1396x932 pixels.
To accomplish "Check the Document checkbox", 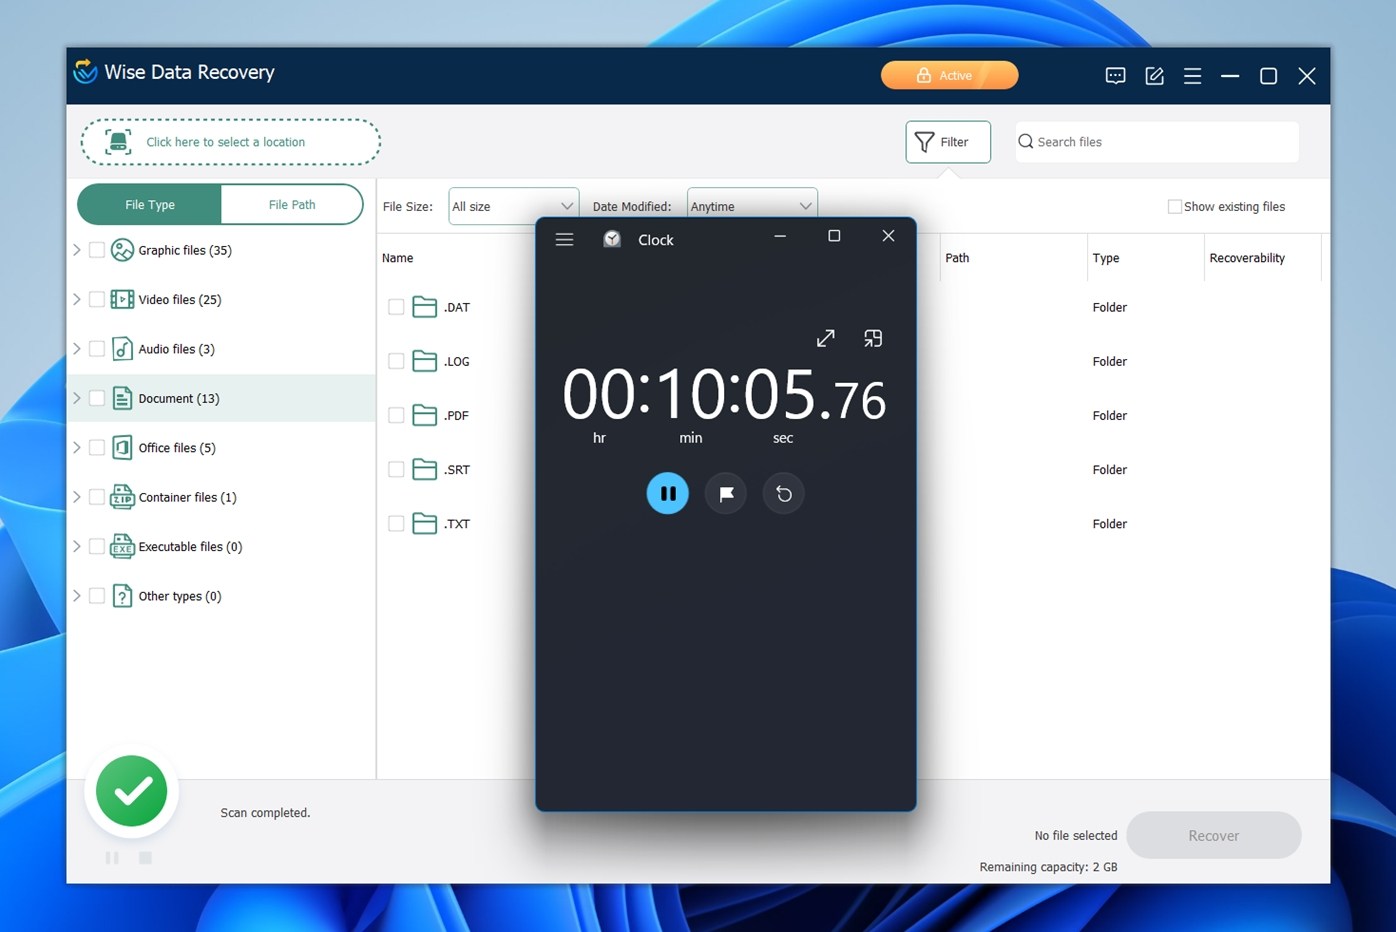I will pyautogui.click(x=97, y=398).
